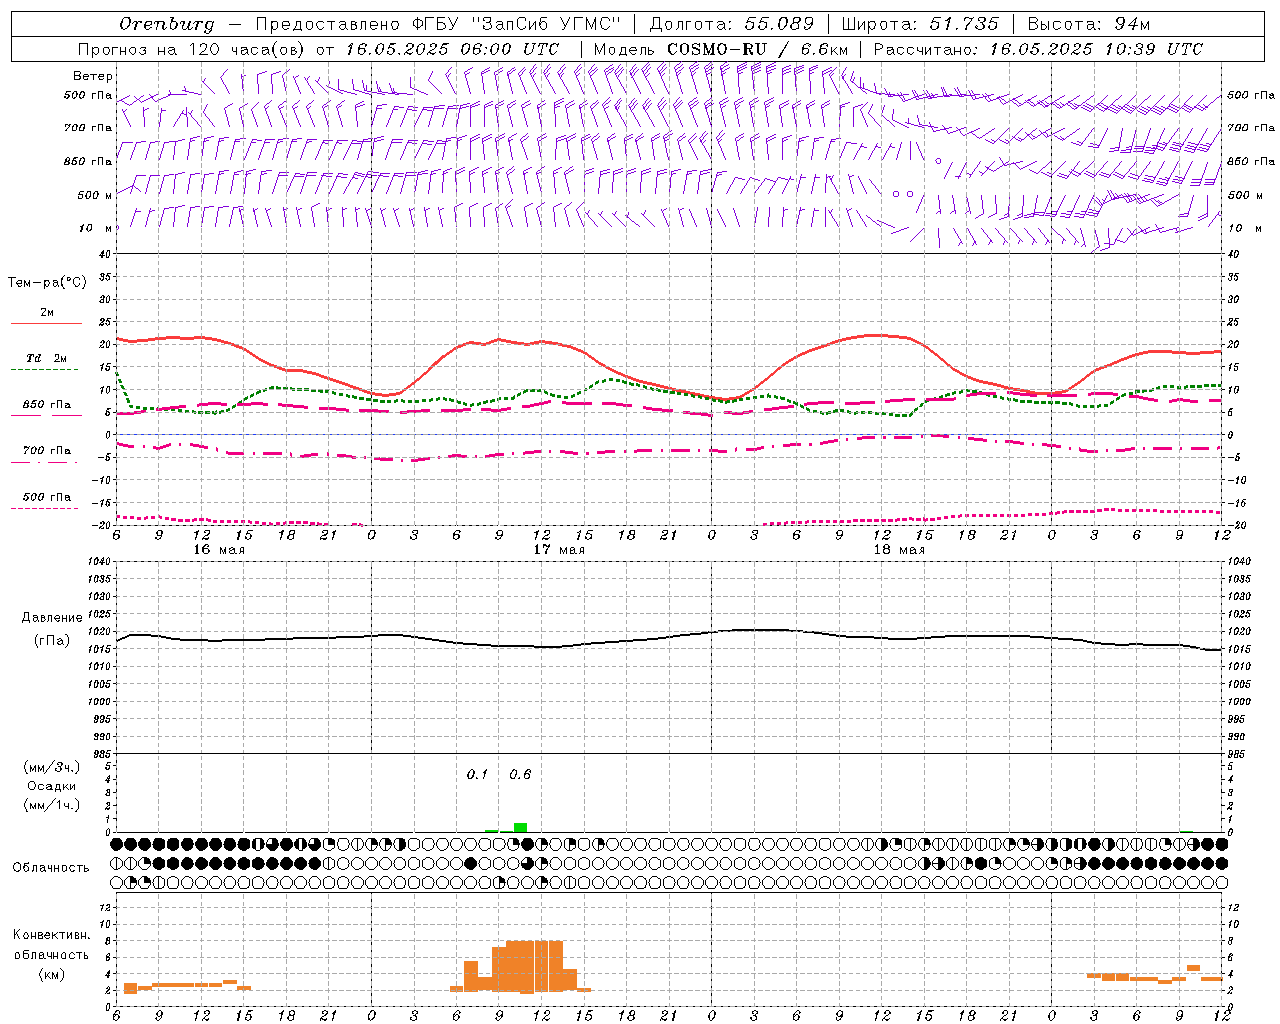Image resolution: width=1280 pixels, height=1024 pixels.
Task: Click the Рассчитано: 16.05.2025 10:39 UTC timestamp
Action: click(x=1038, y=49)
